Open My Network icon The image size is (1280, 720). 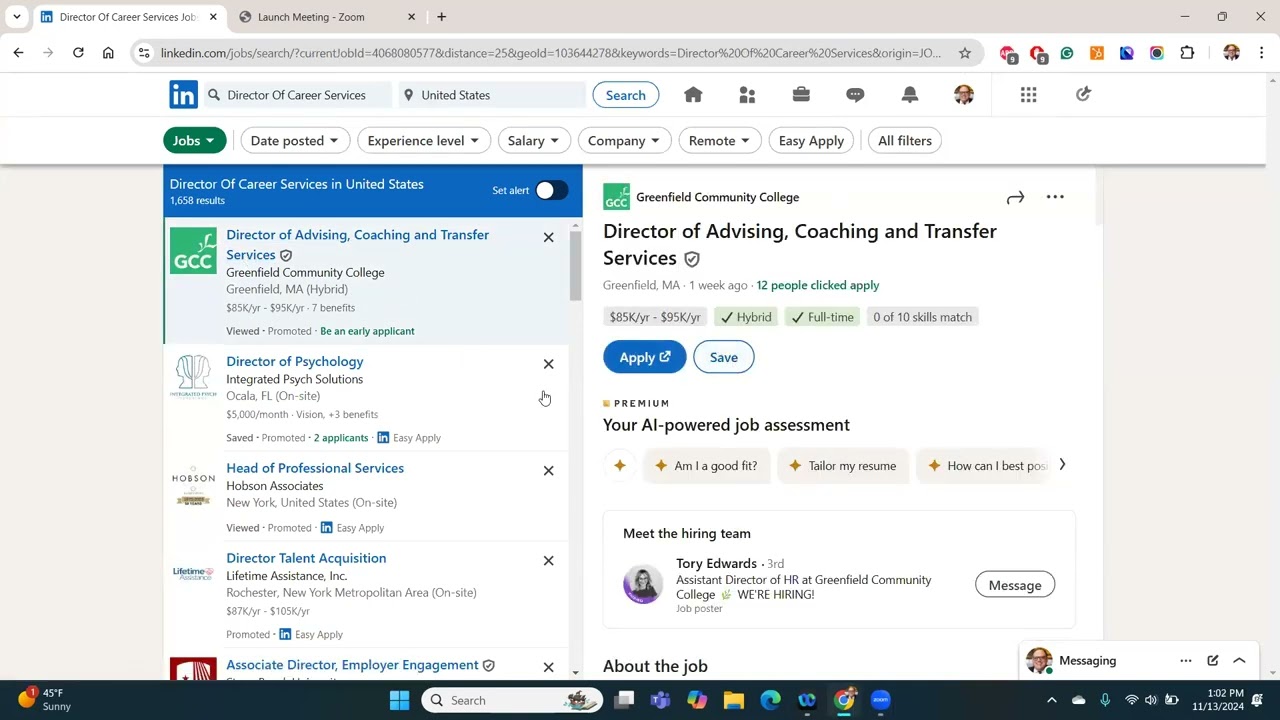point(747,94)
